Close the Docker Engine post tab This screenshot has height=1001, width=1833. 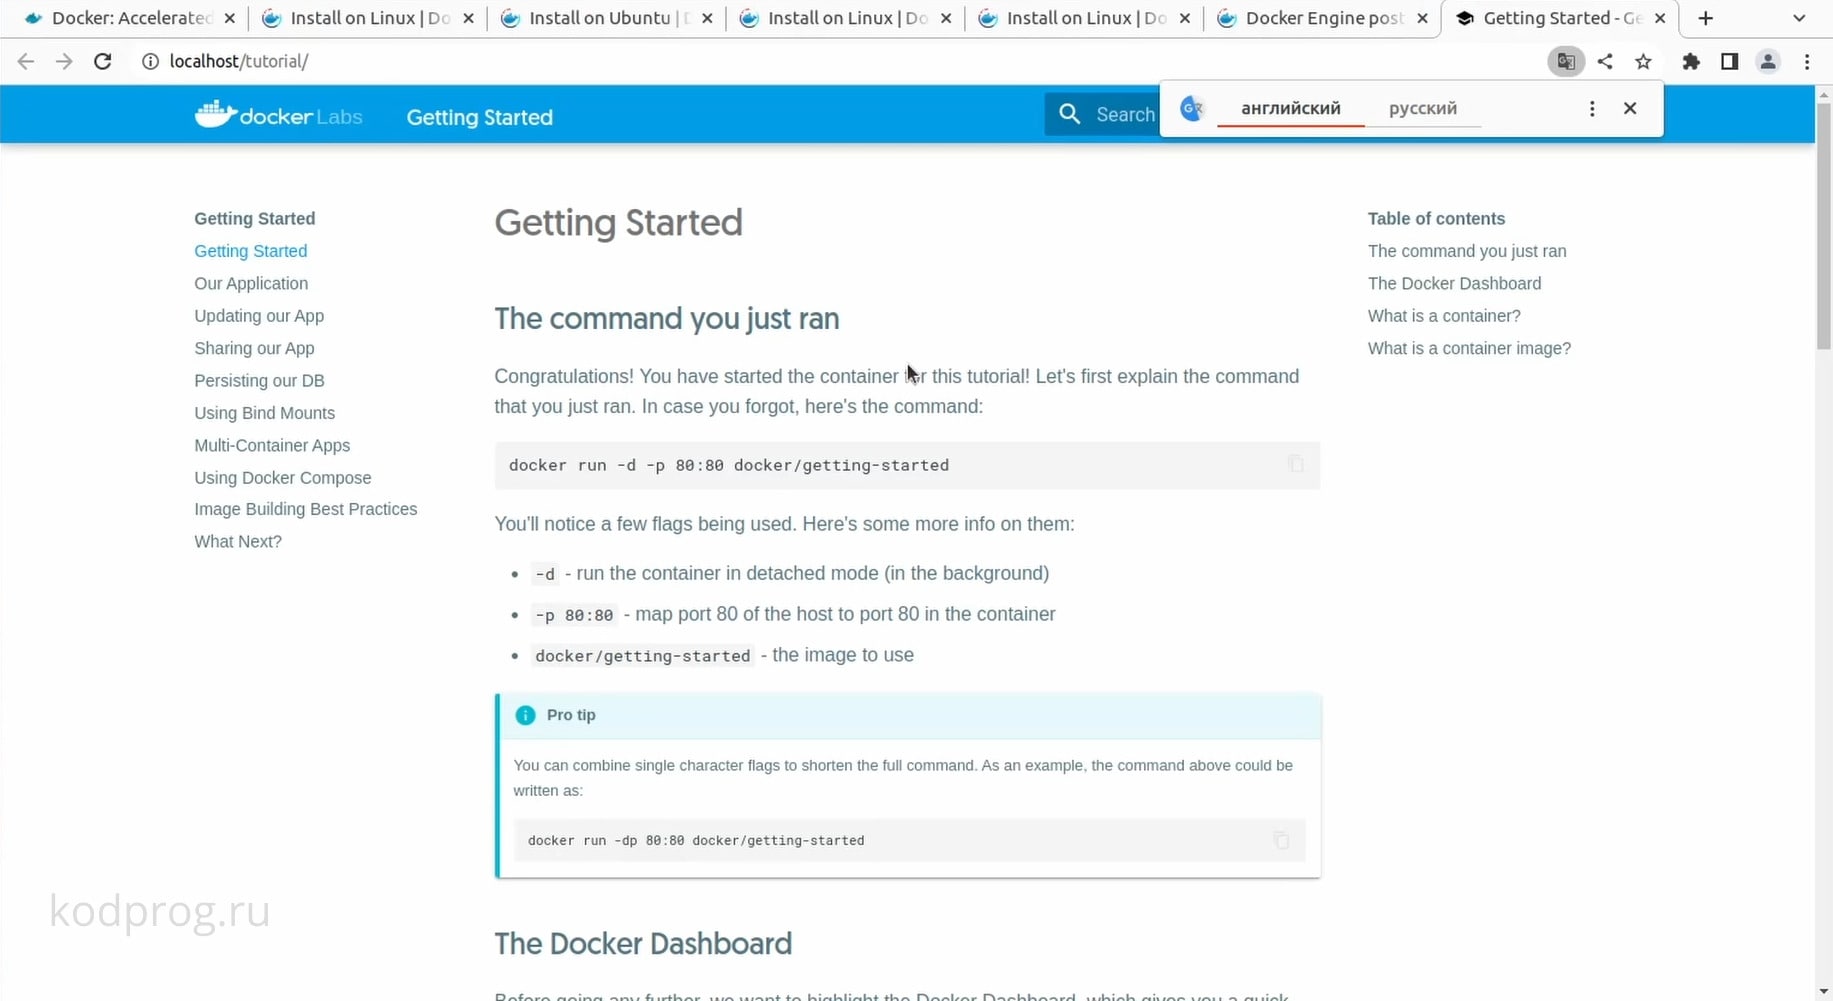pos(1422,18)
